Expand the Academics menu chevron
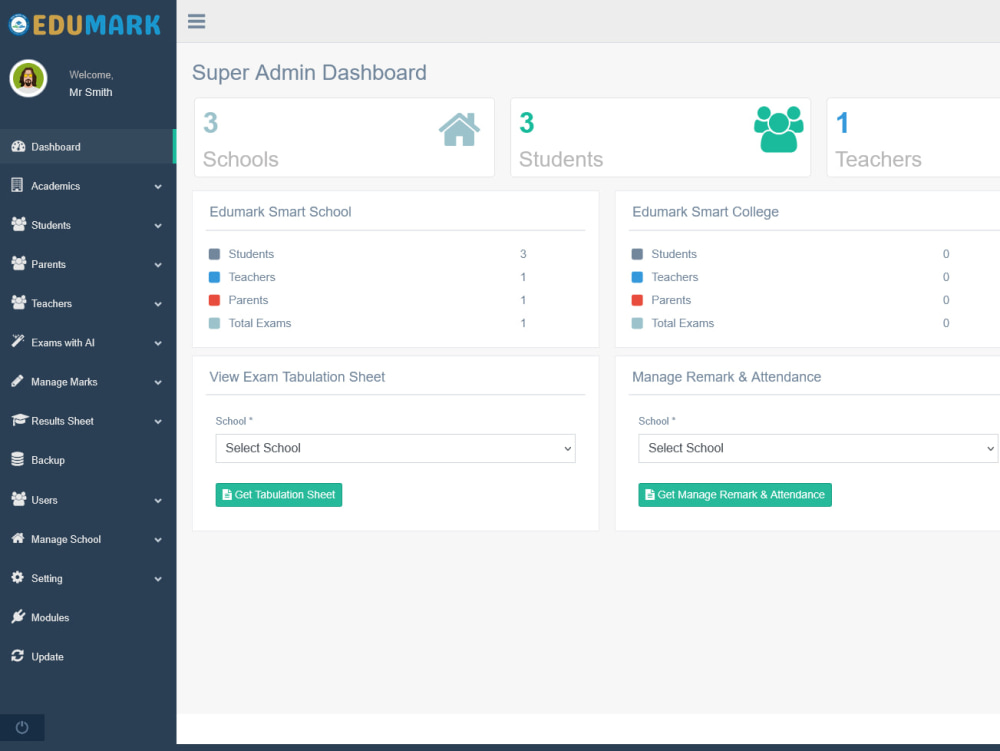The image size is (1000, 751). click(158, 187)
